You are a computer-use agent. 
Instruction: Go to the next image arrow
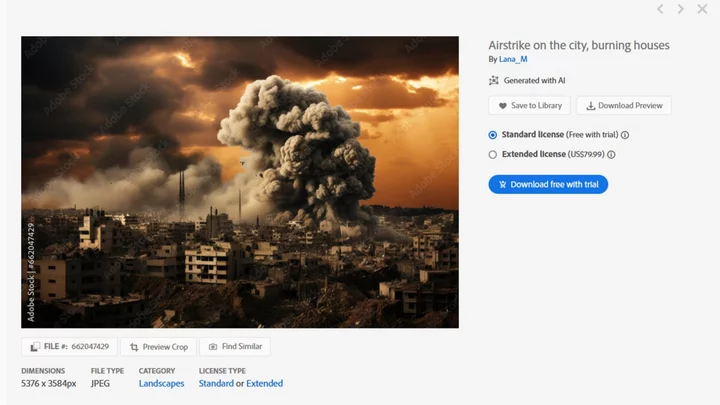pyautogui.click(x=681, y=9)
